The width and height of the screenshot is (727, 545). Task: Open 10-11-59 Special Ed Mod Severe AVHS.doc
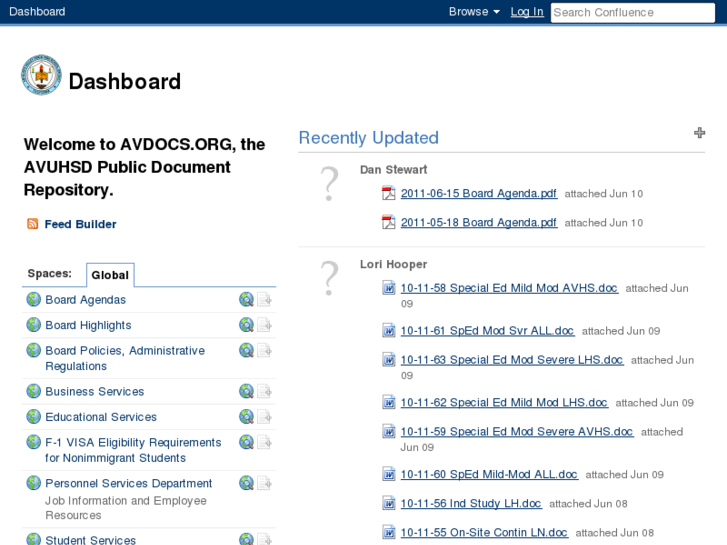(x=517, y=432)
